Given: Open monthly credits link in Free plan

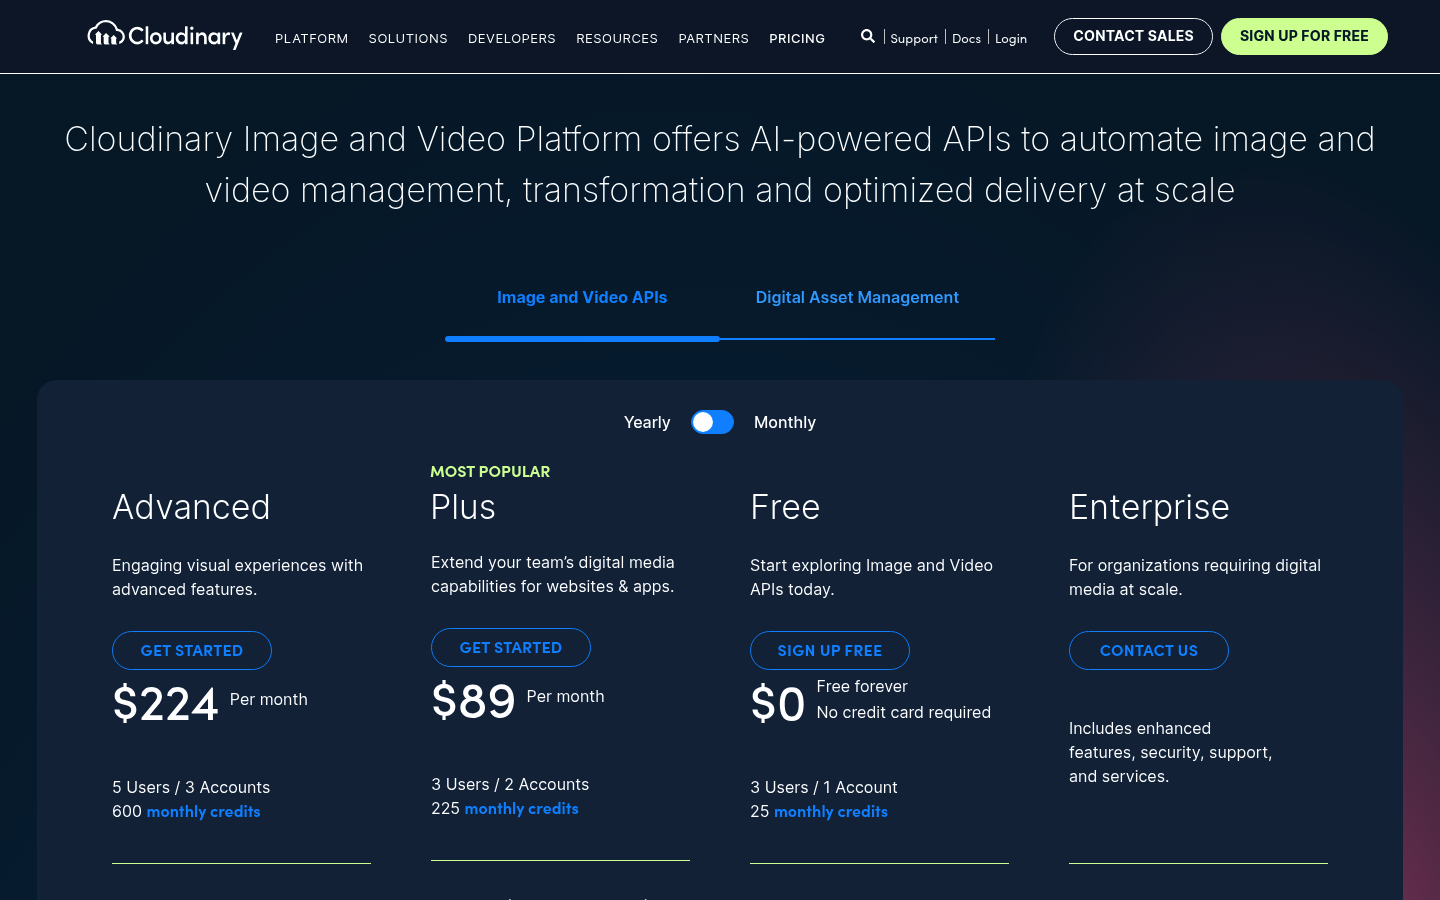Looking at the screenshot, I should [831, 811].
